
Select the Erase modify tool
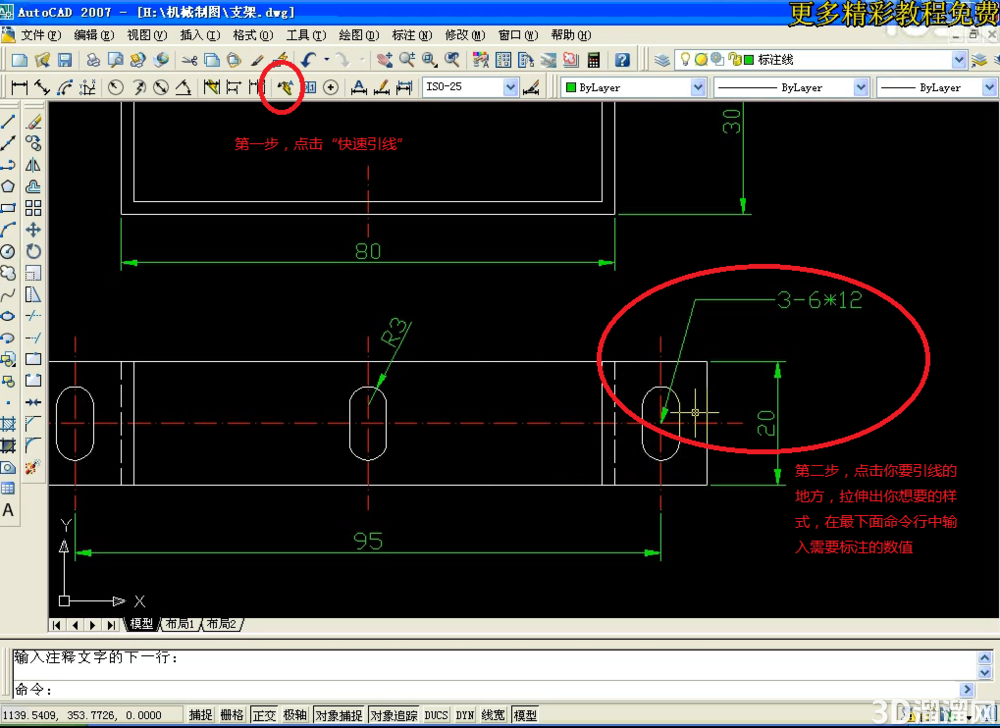[33, 121]
